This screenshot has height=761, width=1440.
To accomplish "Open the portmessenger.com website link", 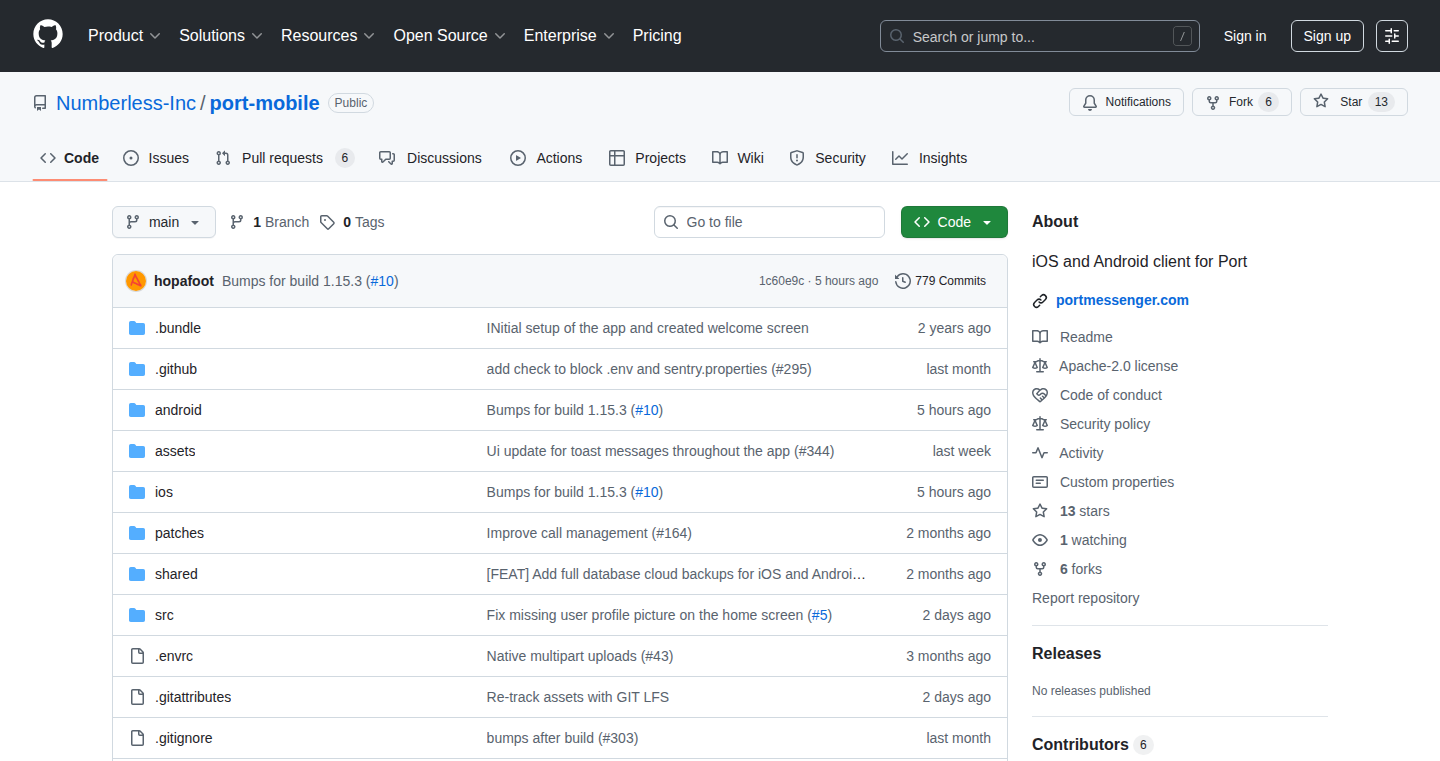I will point(1122,300).
